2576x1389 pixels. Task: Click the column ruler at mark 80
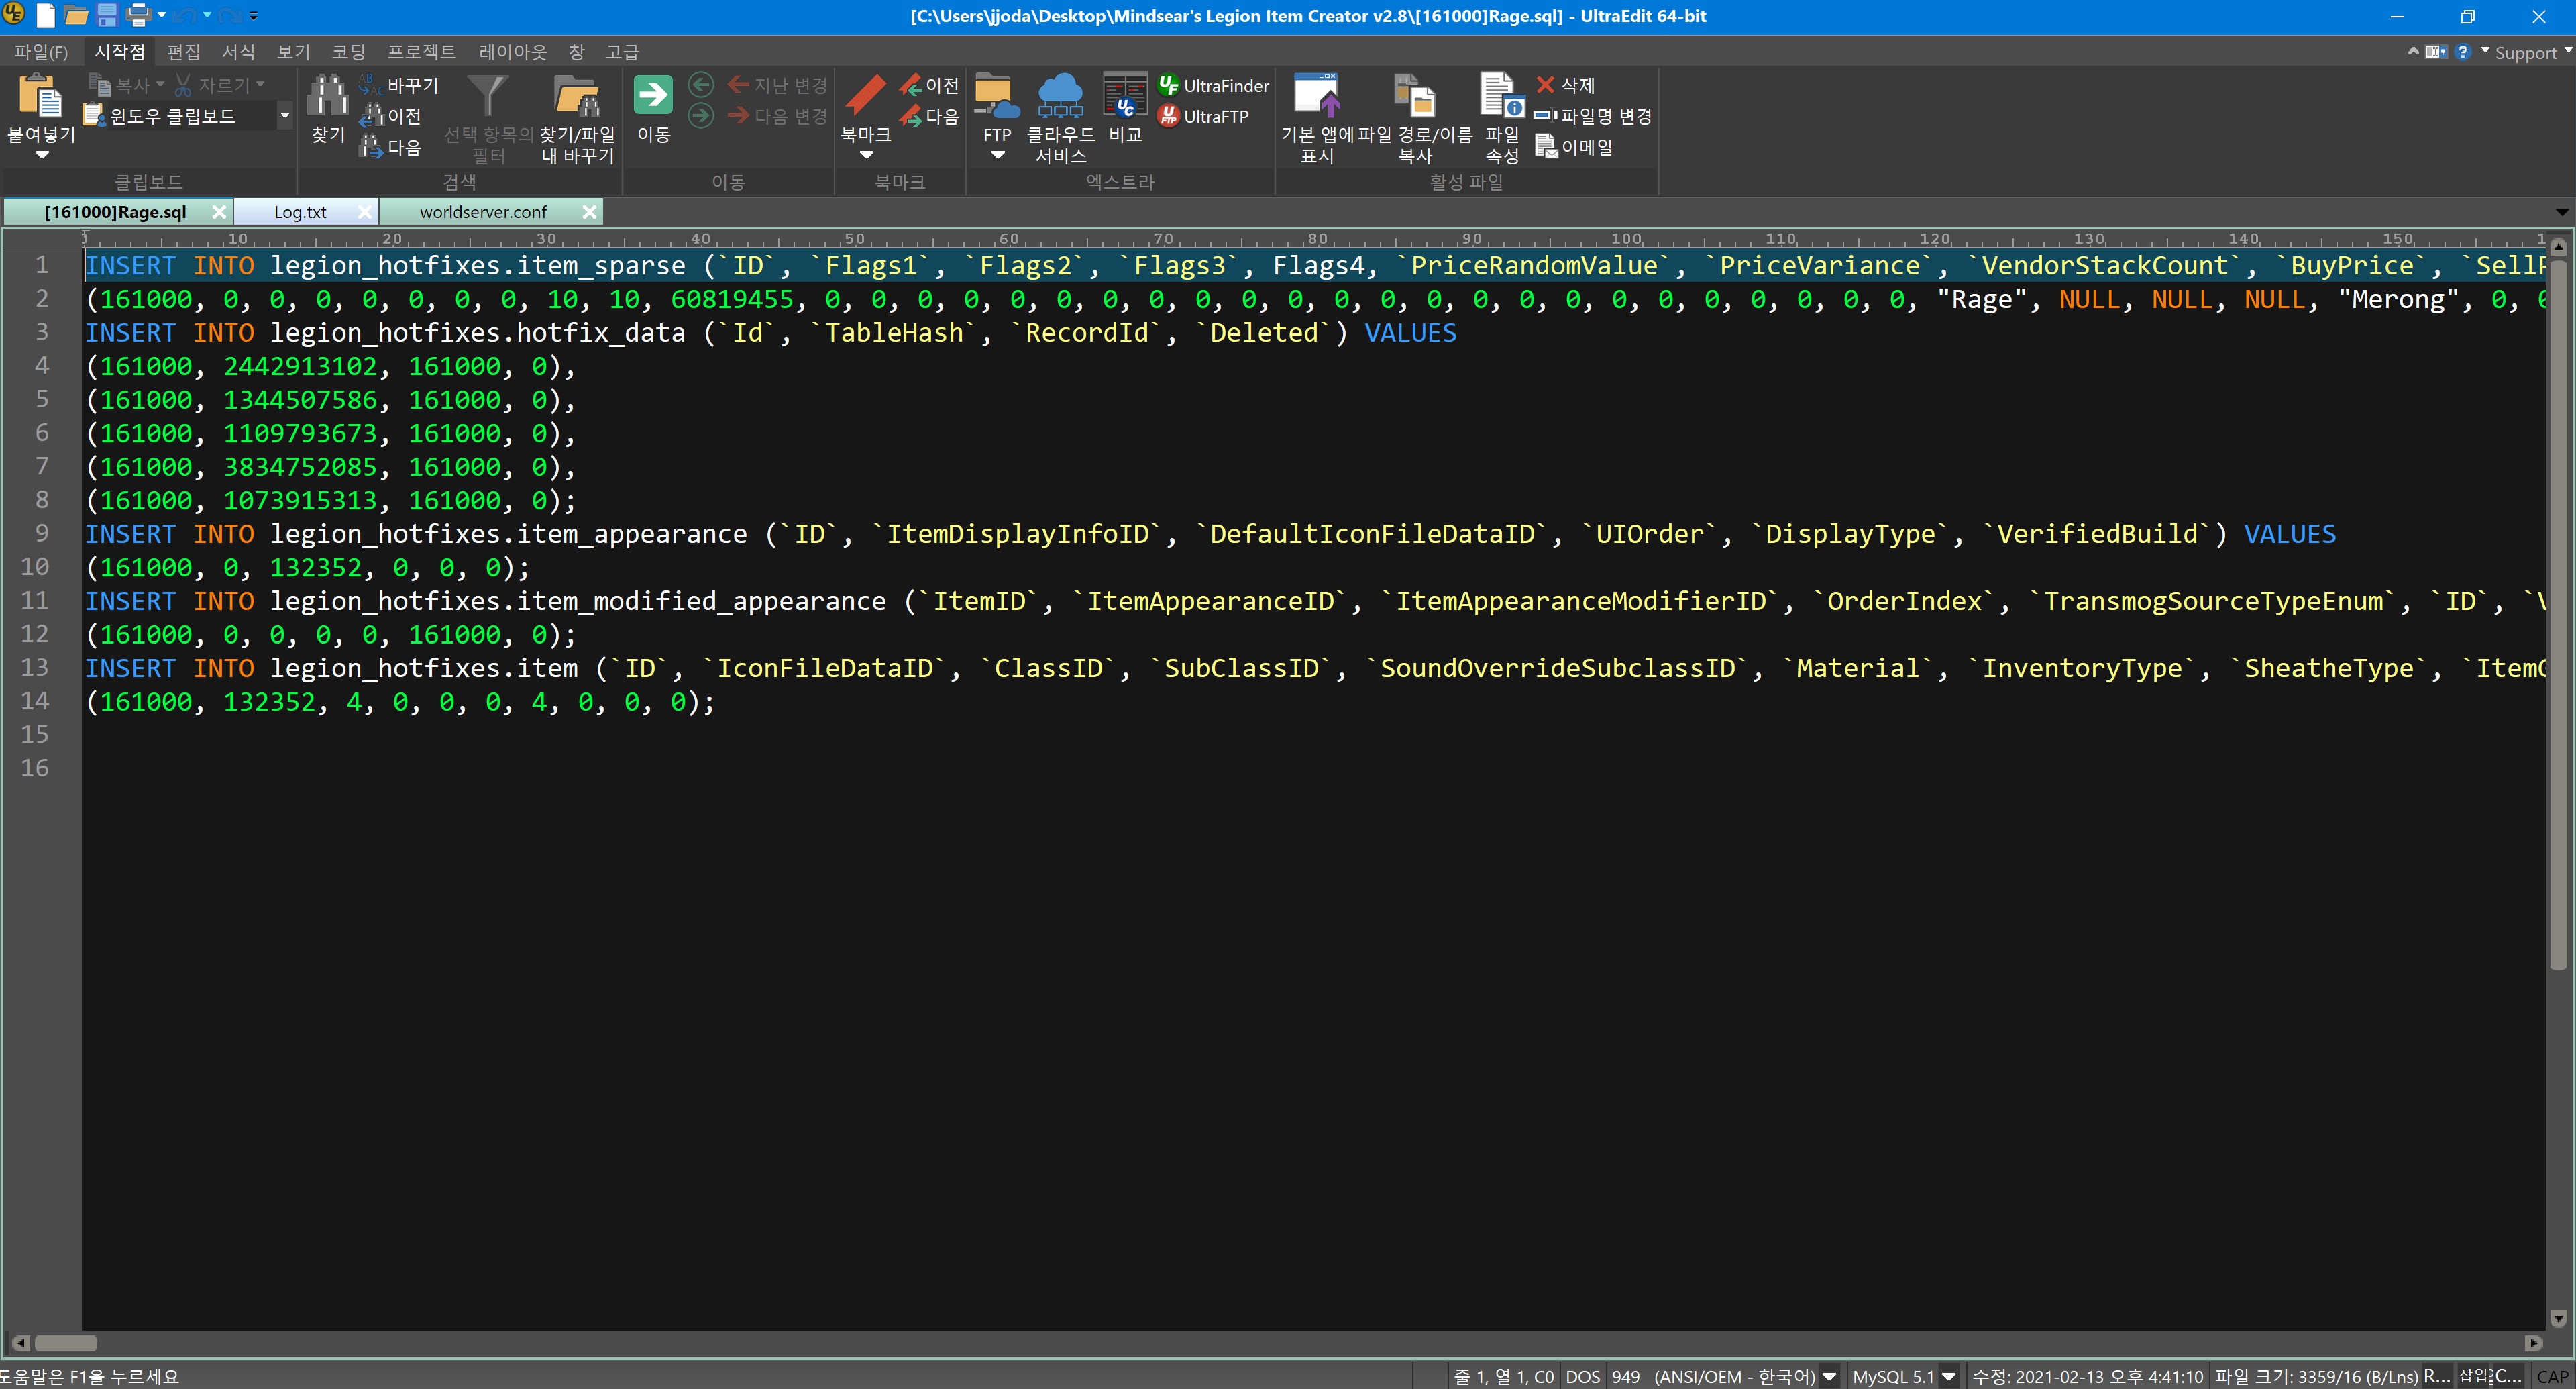[1318, 239]
